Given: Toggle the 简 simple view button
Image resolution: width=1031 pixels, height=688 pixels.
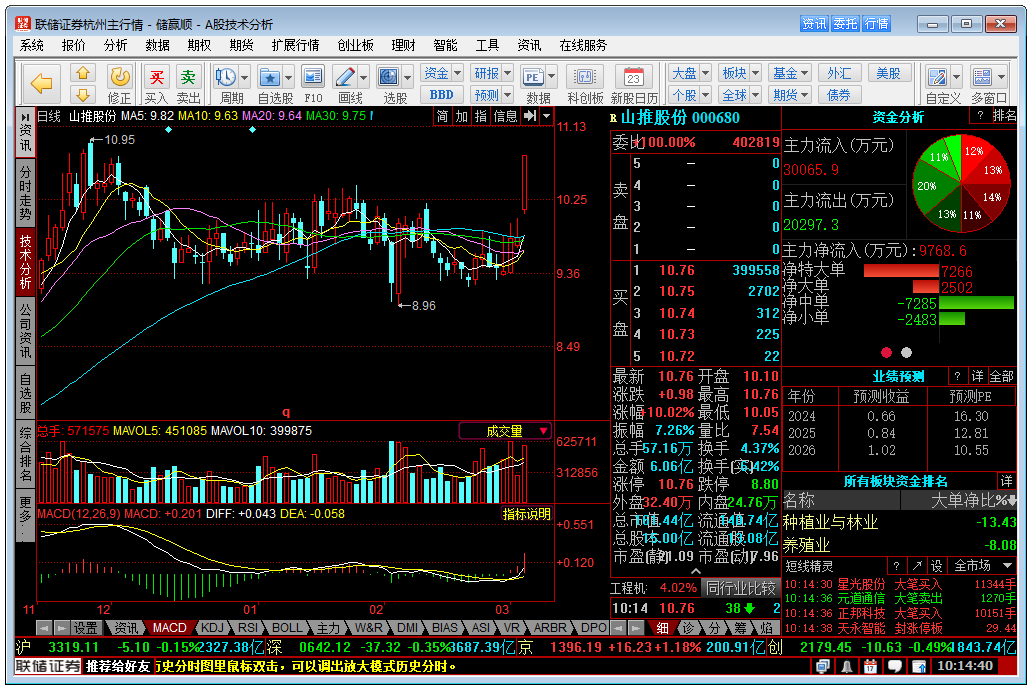Looking at the screenshot, I should pos(442,116).
